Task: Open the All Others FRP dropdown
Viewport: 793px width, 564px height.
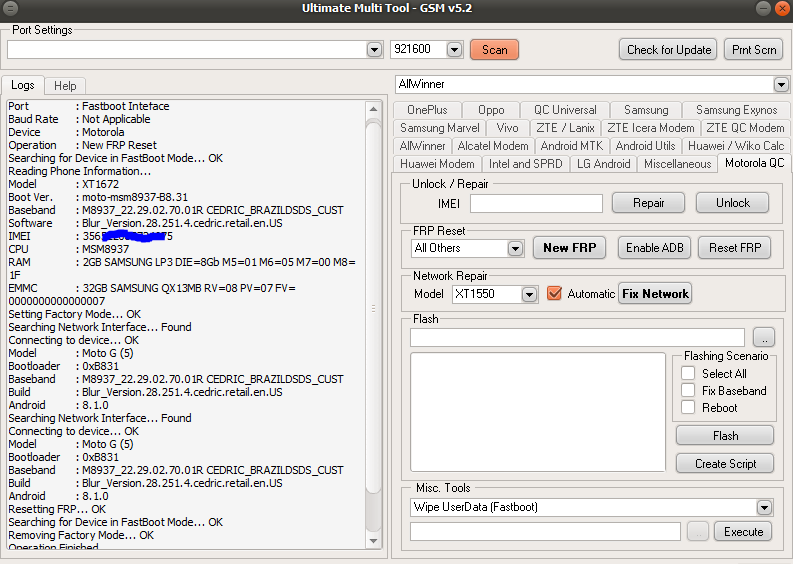Action: point(515,248)
